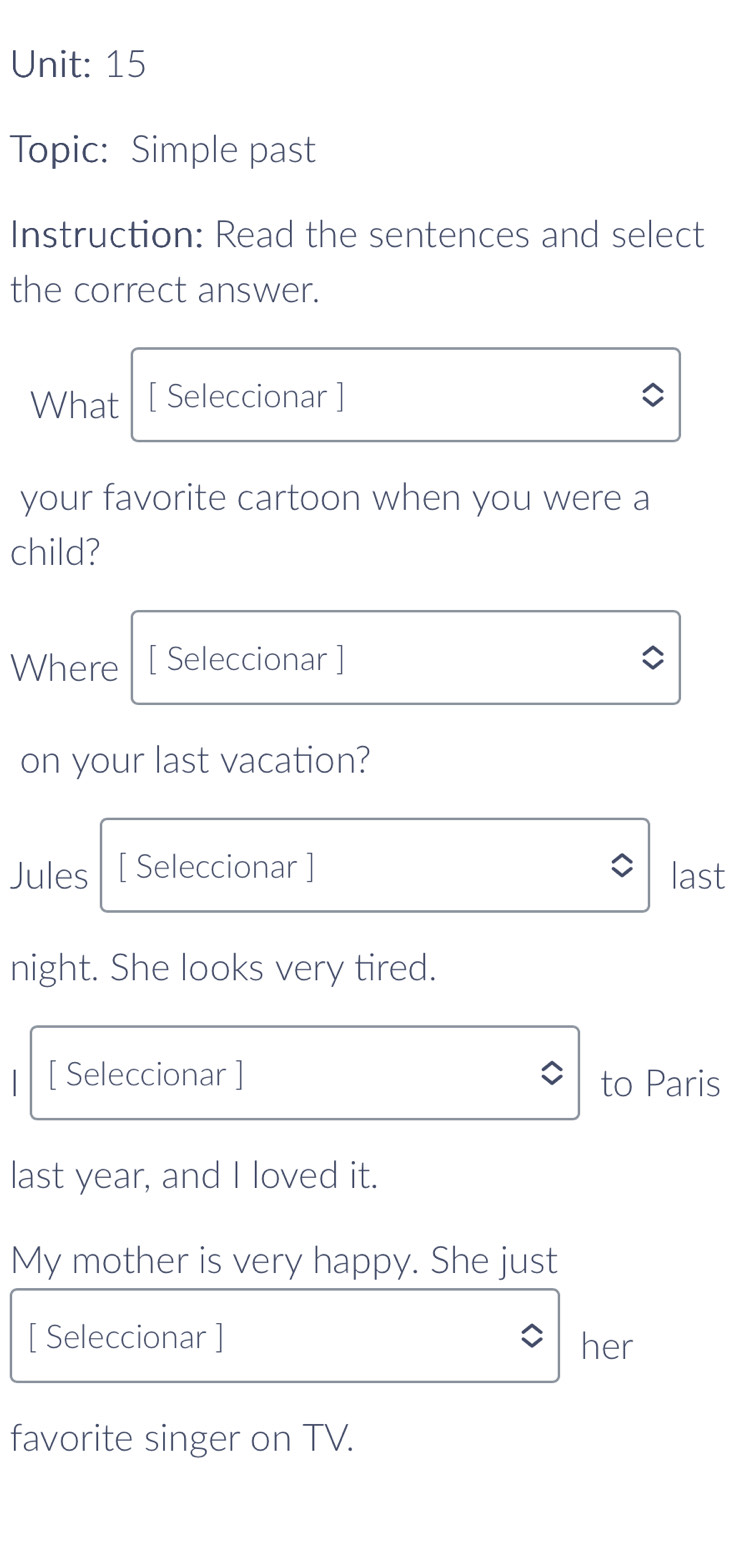This screenshot has height=1542, width=746.
Task: Click the text "last year, and I loved it."
Action: click(195, 1176)
